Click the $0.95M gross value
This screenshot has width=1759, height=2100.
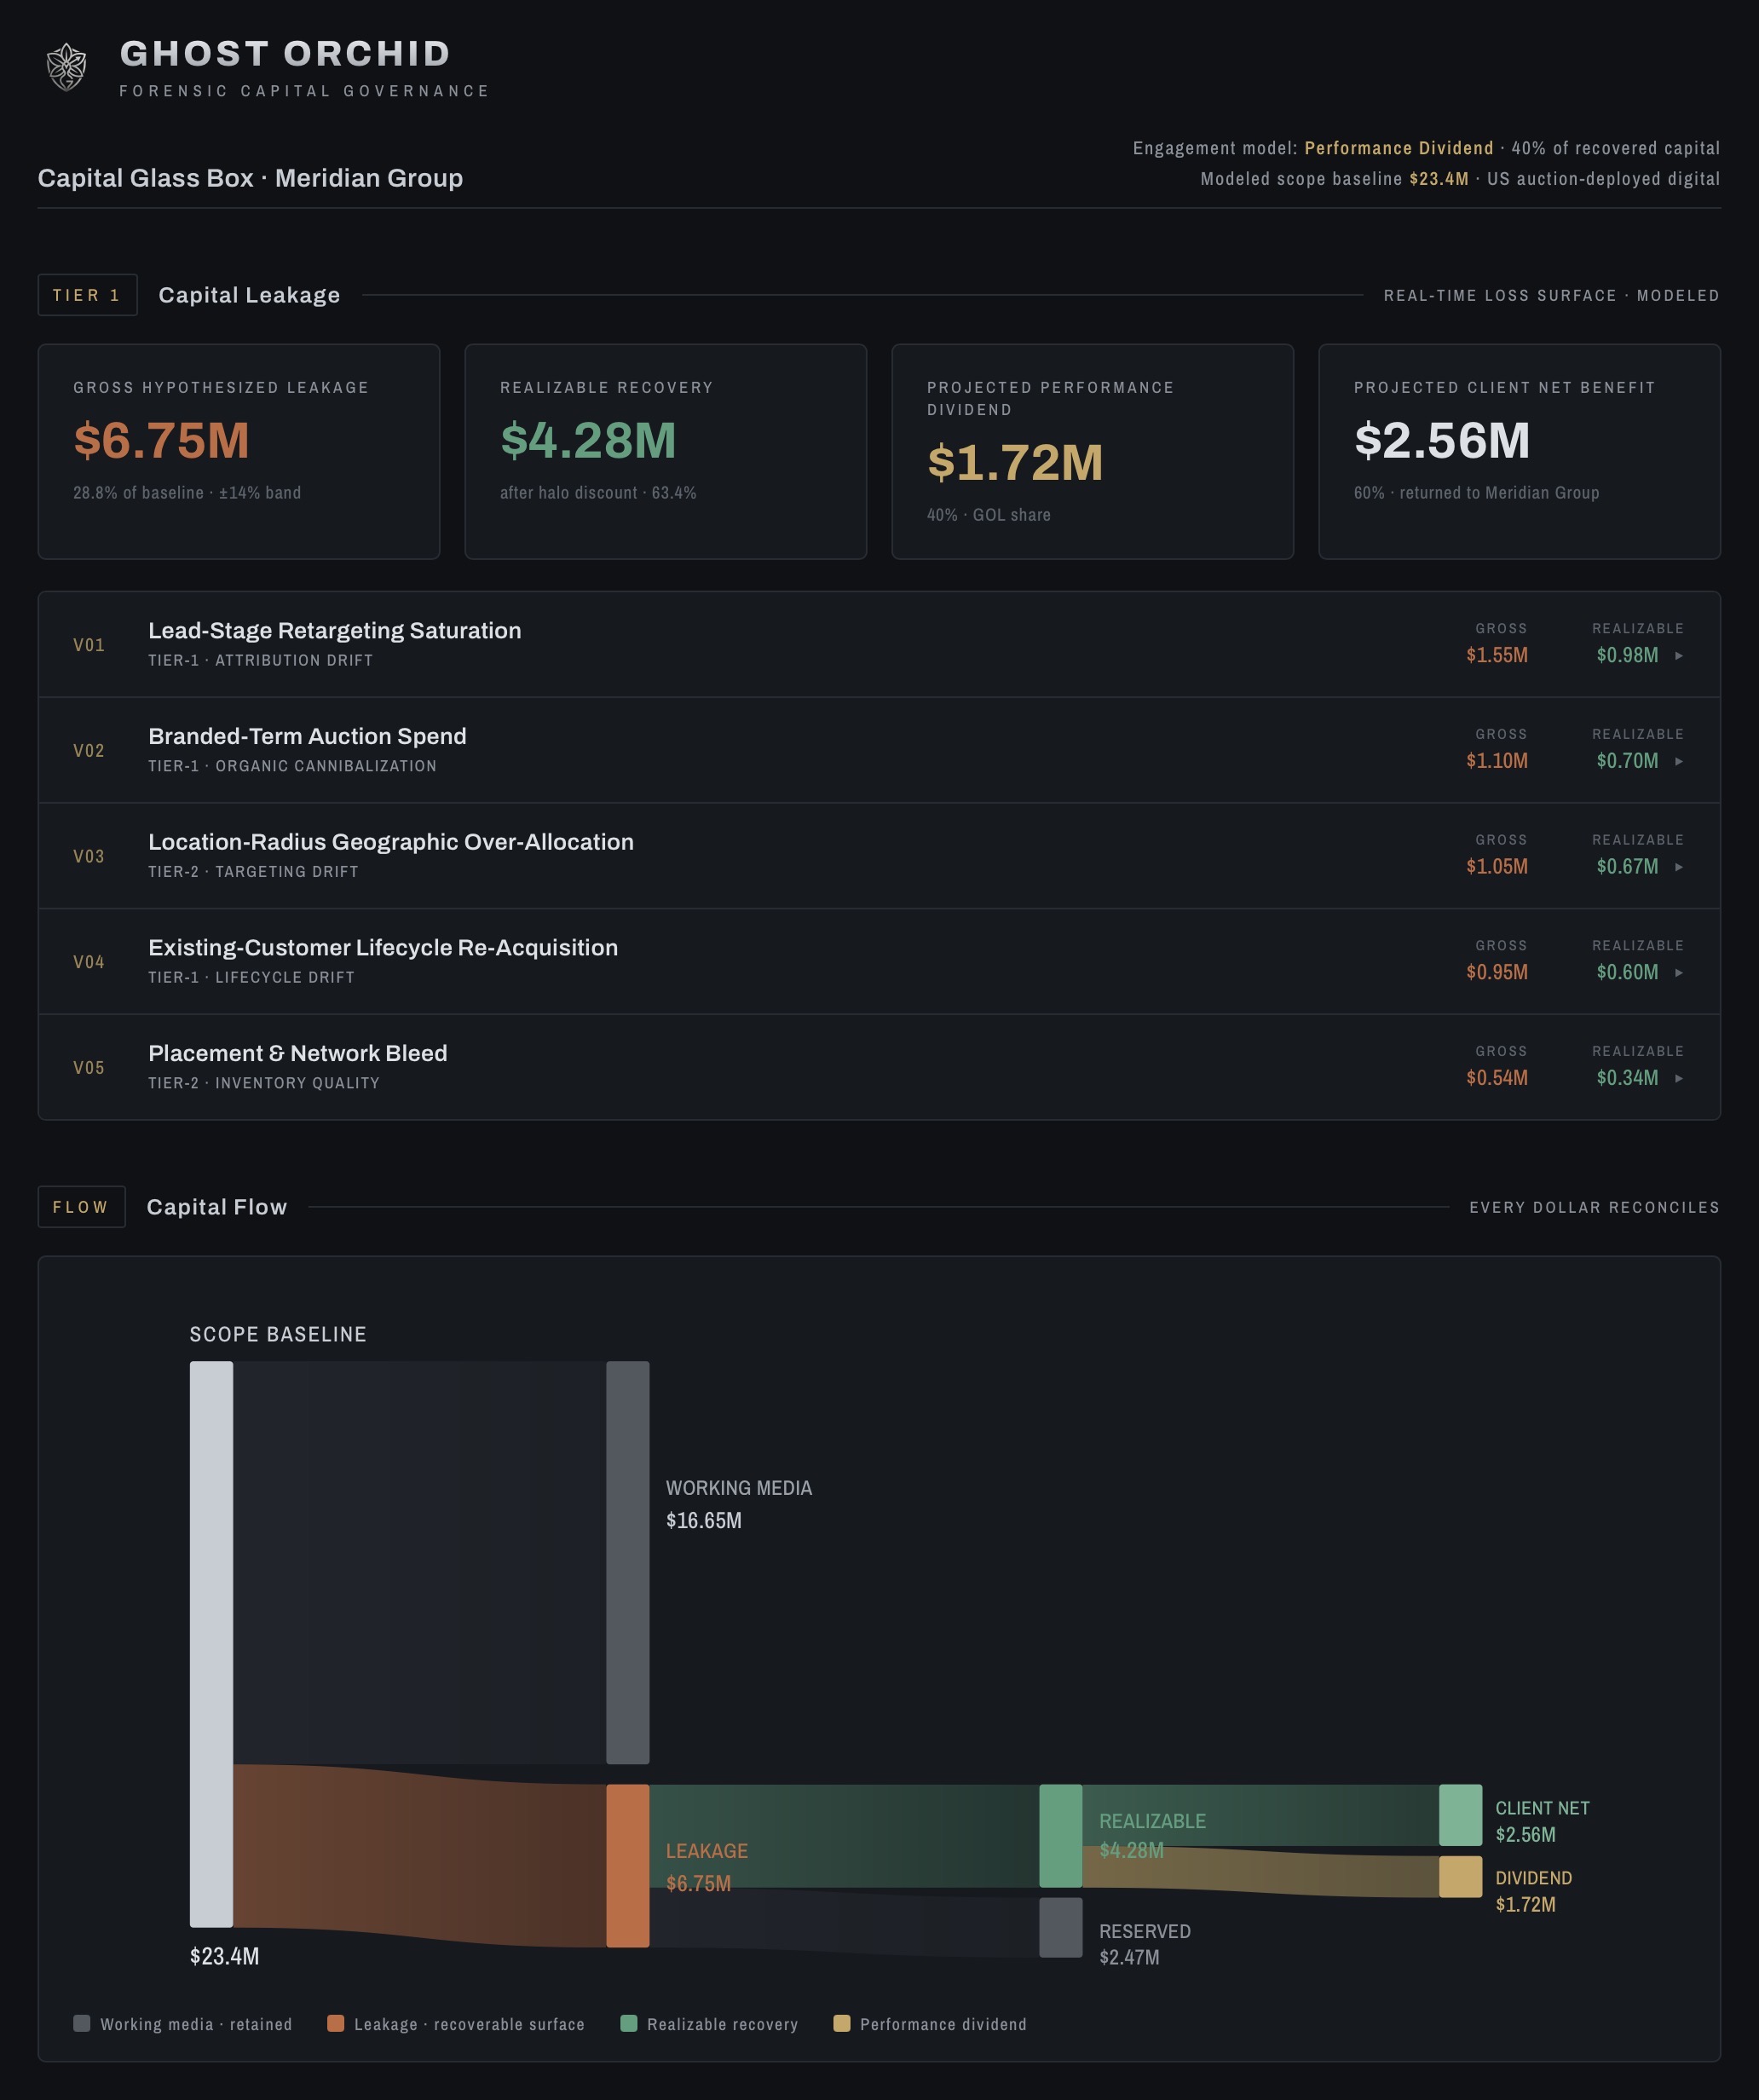point(1497,973)
